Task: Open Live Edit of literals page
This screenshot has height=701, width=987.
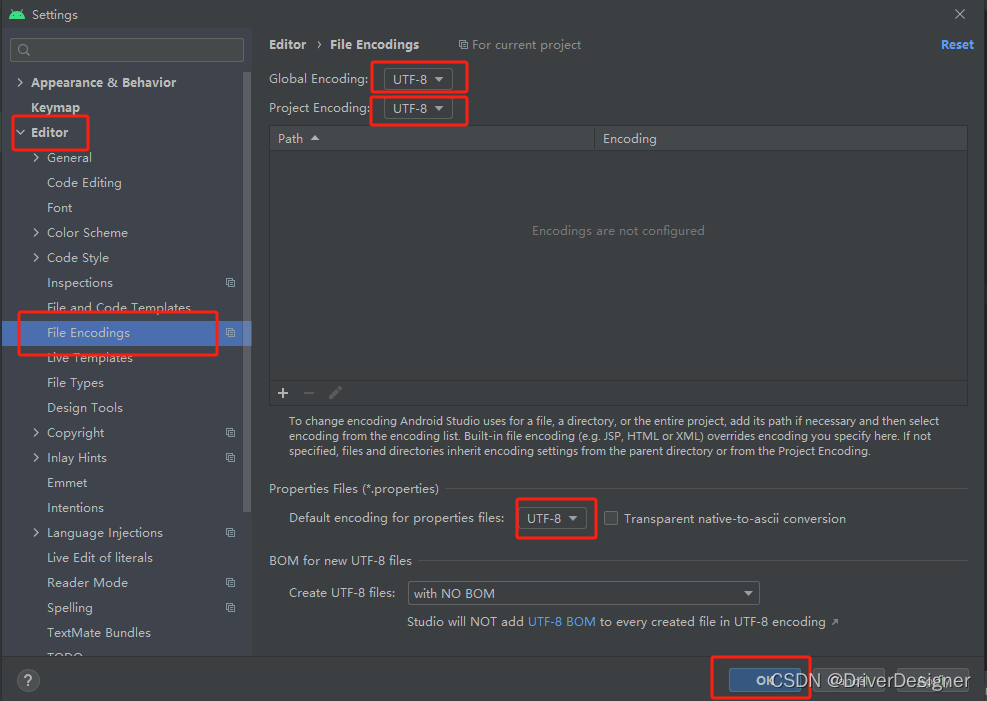Action: coord(100,558)
